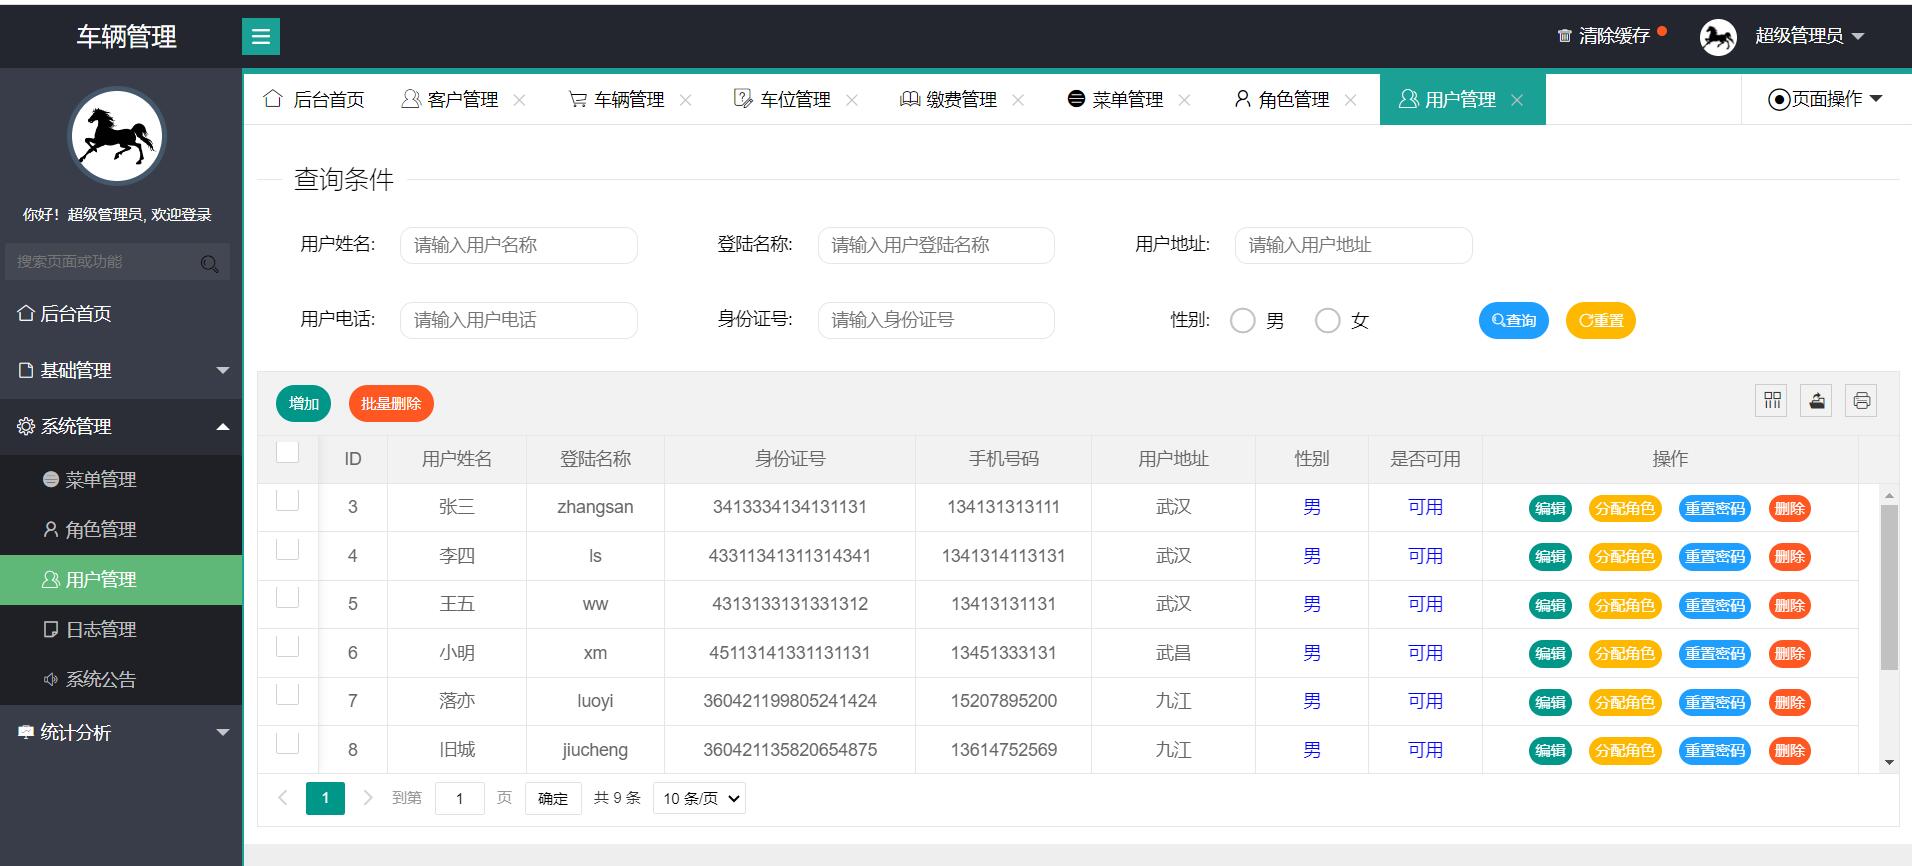Collapse the 系统管理 sidebar section
This screenshot has width=1912, height=866.
pyautogui.click(x=121, y=426)
